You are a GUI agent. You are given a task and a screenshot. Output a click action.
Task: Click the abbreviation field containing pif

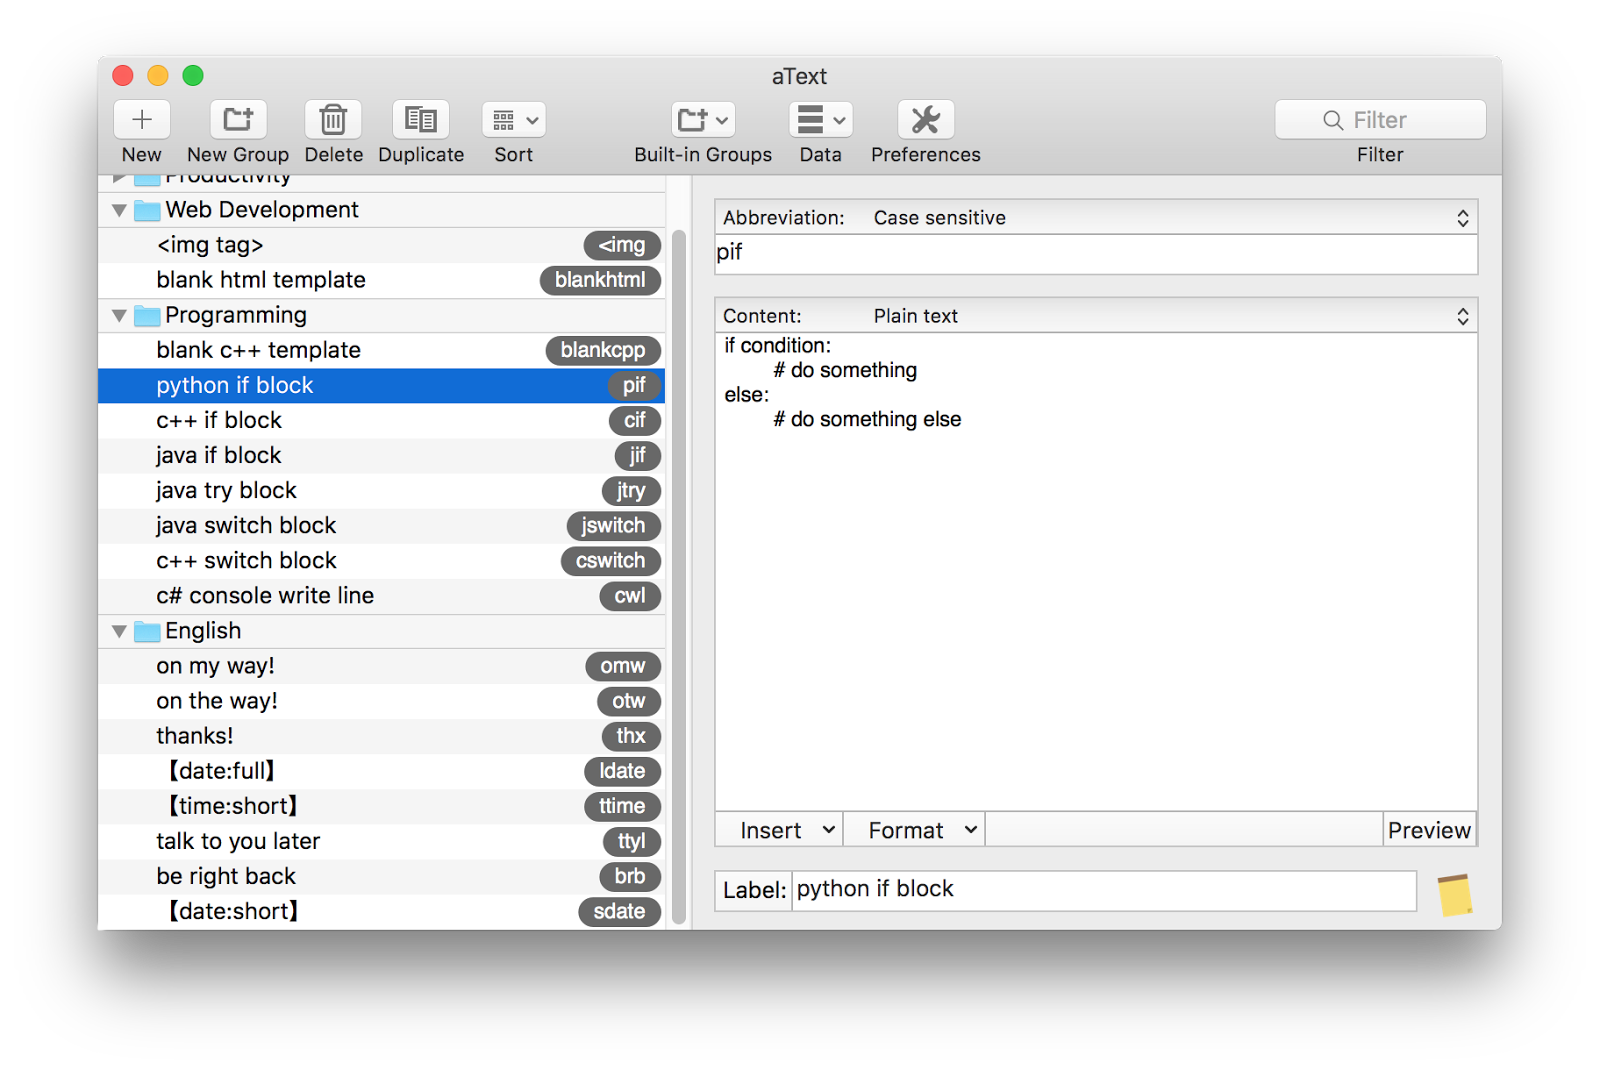pos(1096,254)
